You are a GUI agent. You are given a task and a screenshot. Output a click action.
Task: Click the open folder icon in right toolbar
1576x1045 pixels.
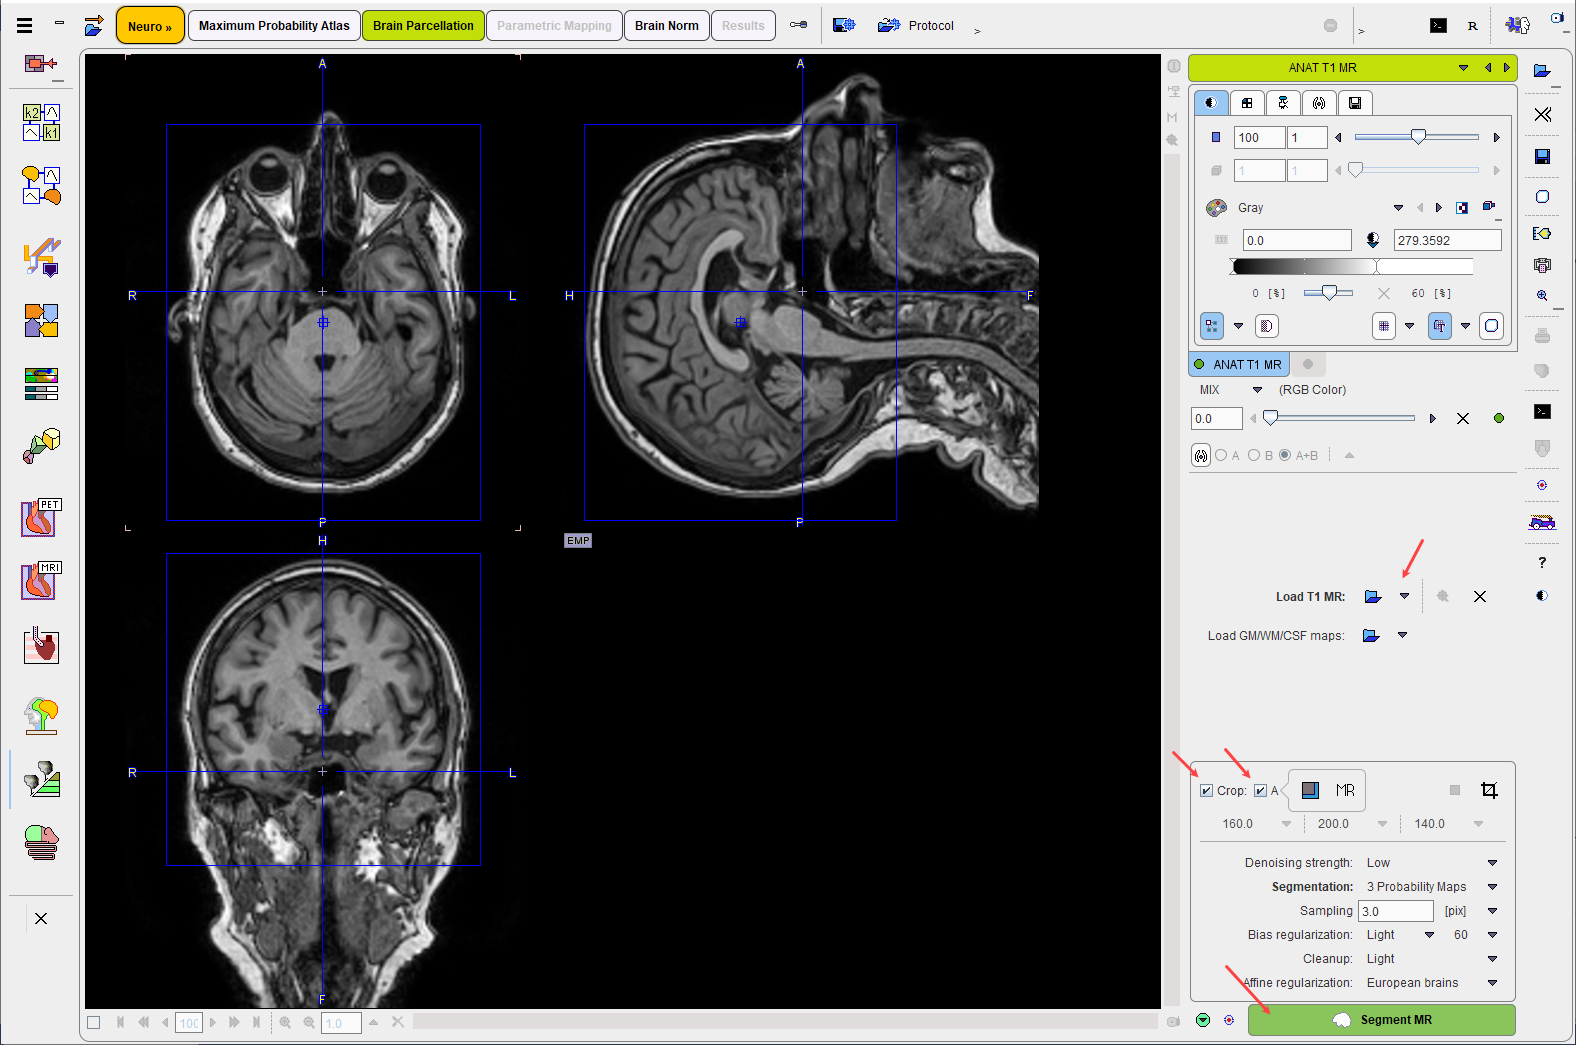pyautogui.click(x=1542, y=70)
